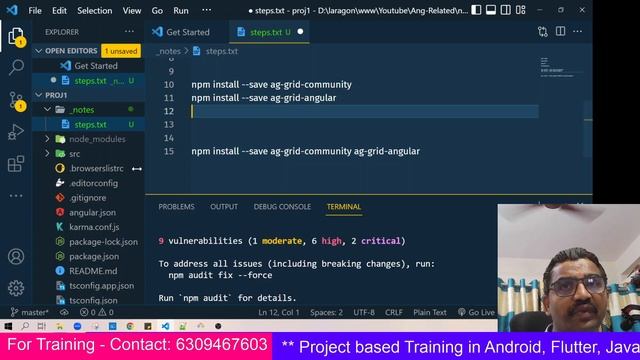Click Go Live in the status bar
The image size is (640, 360).
[x=476, y=313]
